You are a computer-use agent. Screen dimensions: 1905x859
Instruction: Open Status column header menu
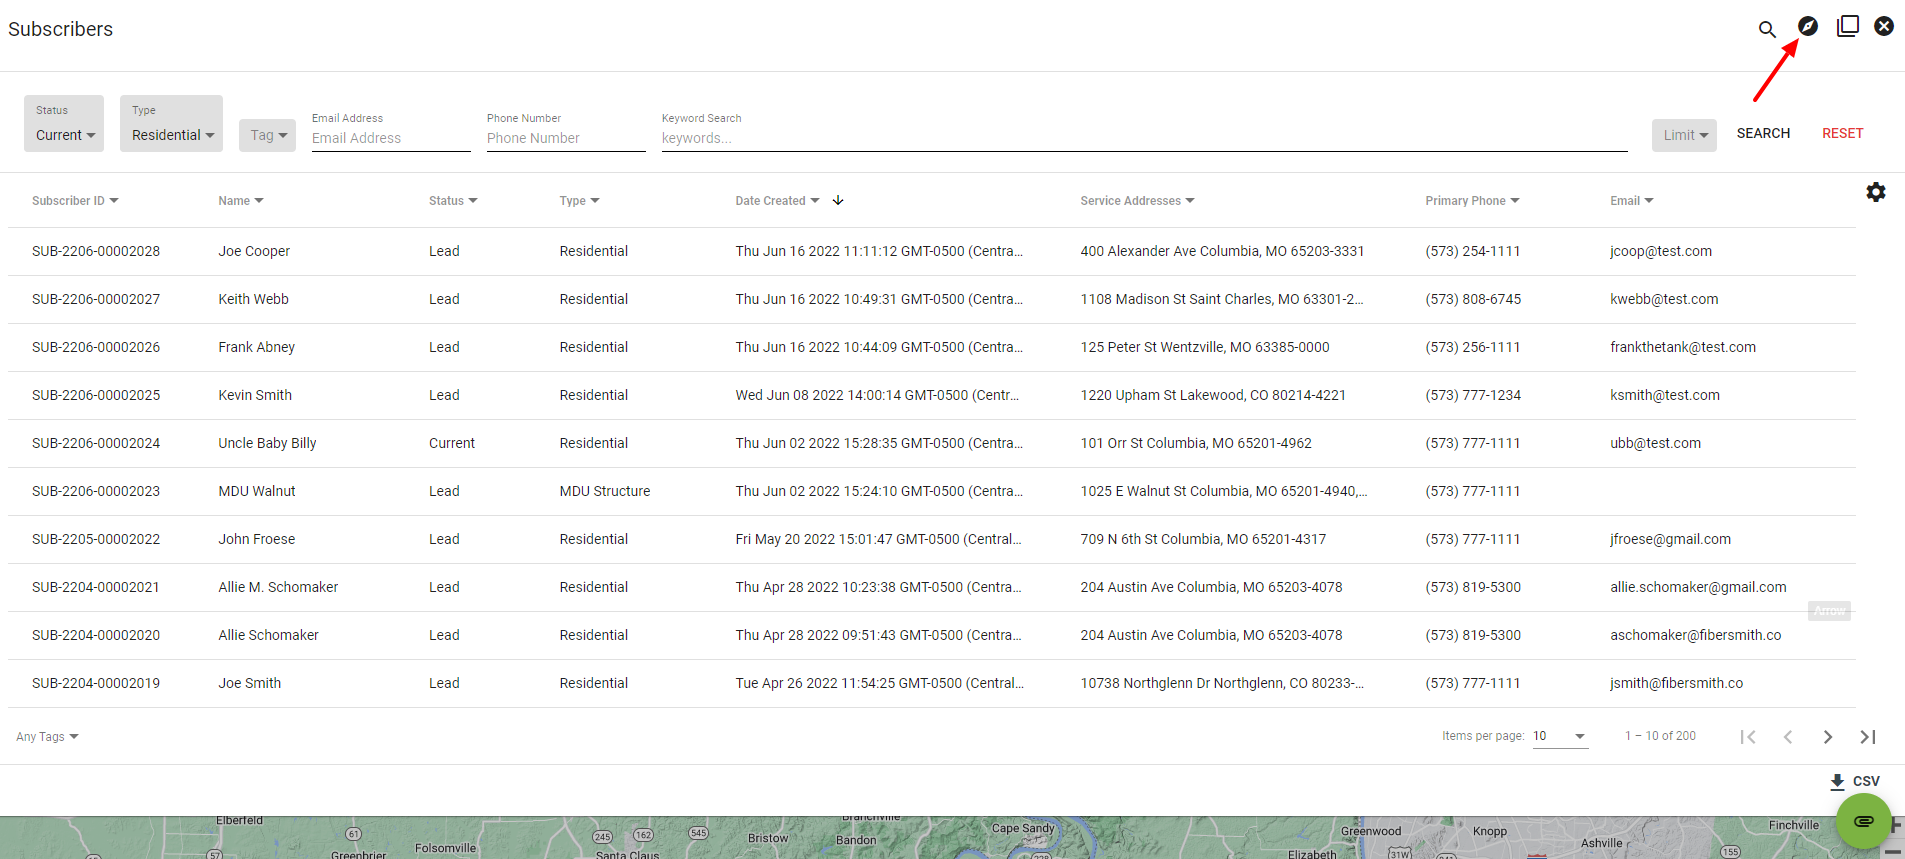(453, 201)
